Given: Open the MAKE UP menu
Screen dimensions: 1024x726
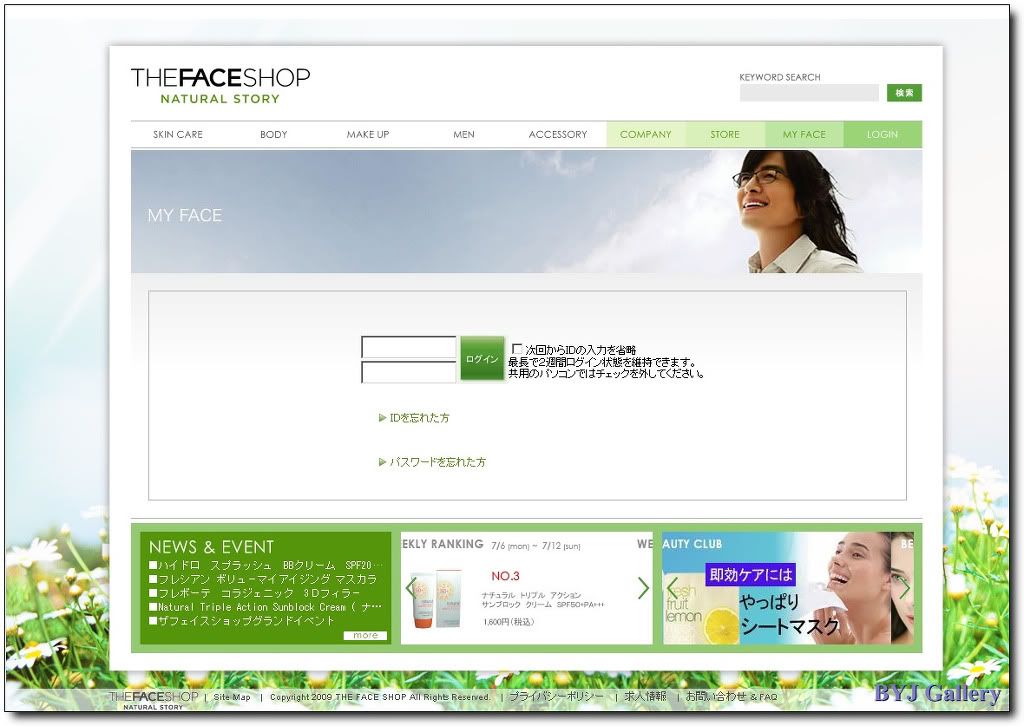Looking at the screenshot, I should tap(368, 134).
